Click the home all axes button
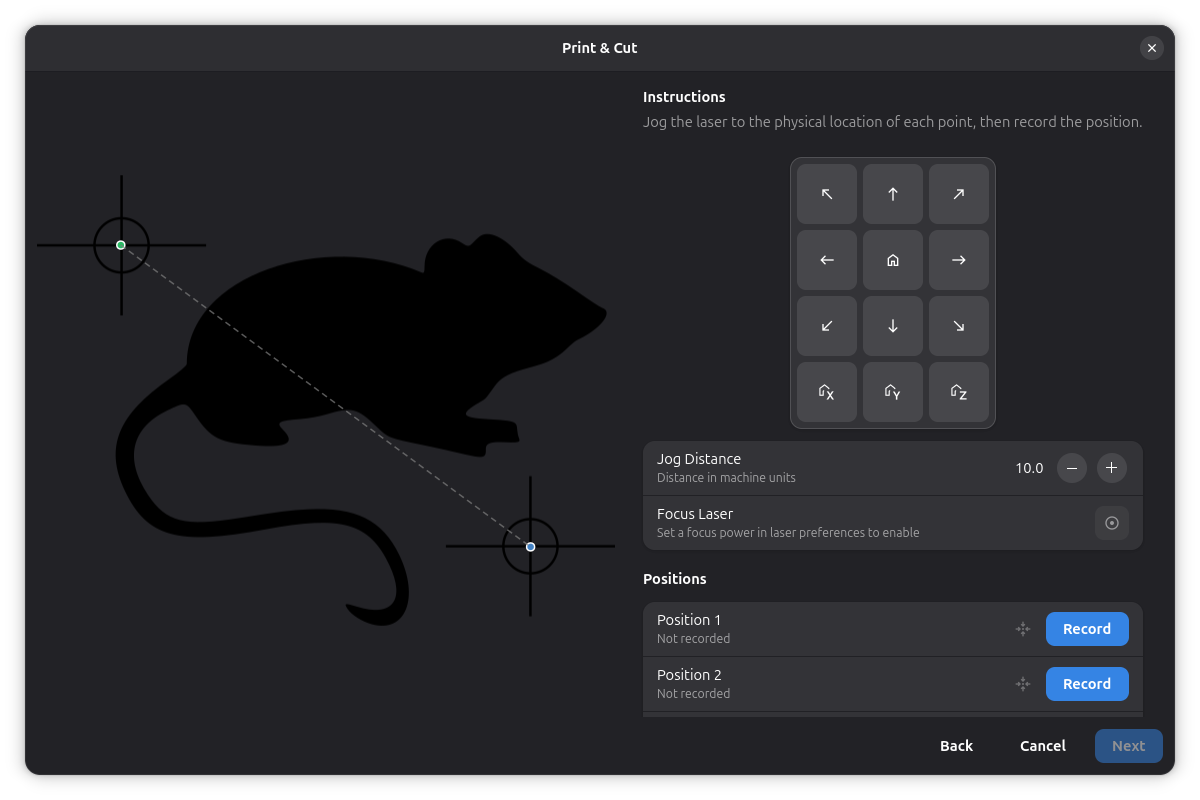The image size is (1200, 800). coord(893,260)
